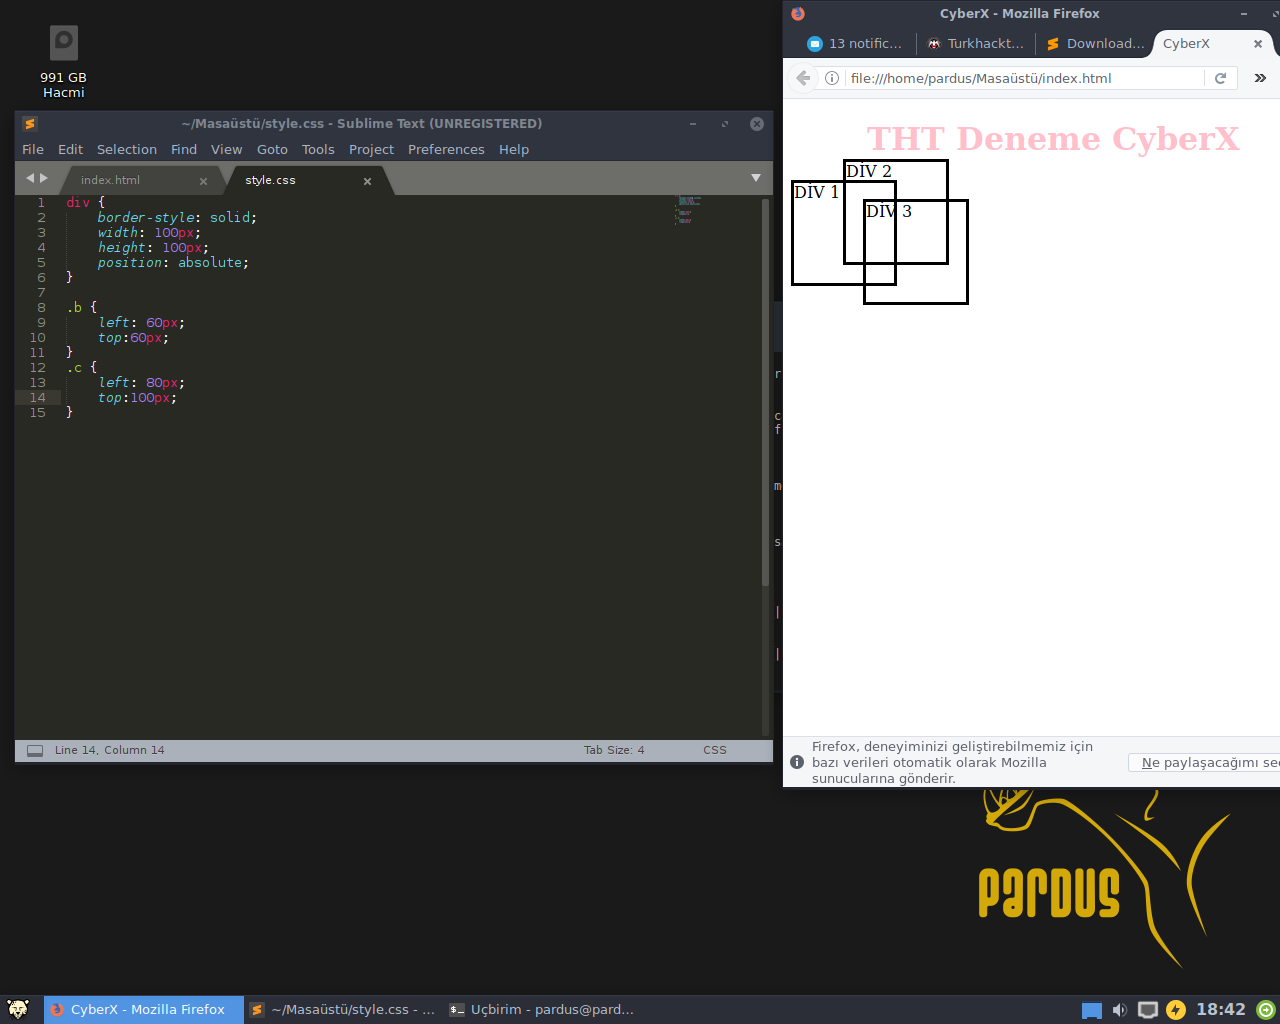Change Tab Size: 4 setting in status bar
The height and width of the screenshot is (1024, 1280).
[x=614, y=750]
